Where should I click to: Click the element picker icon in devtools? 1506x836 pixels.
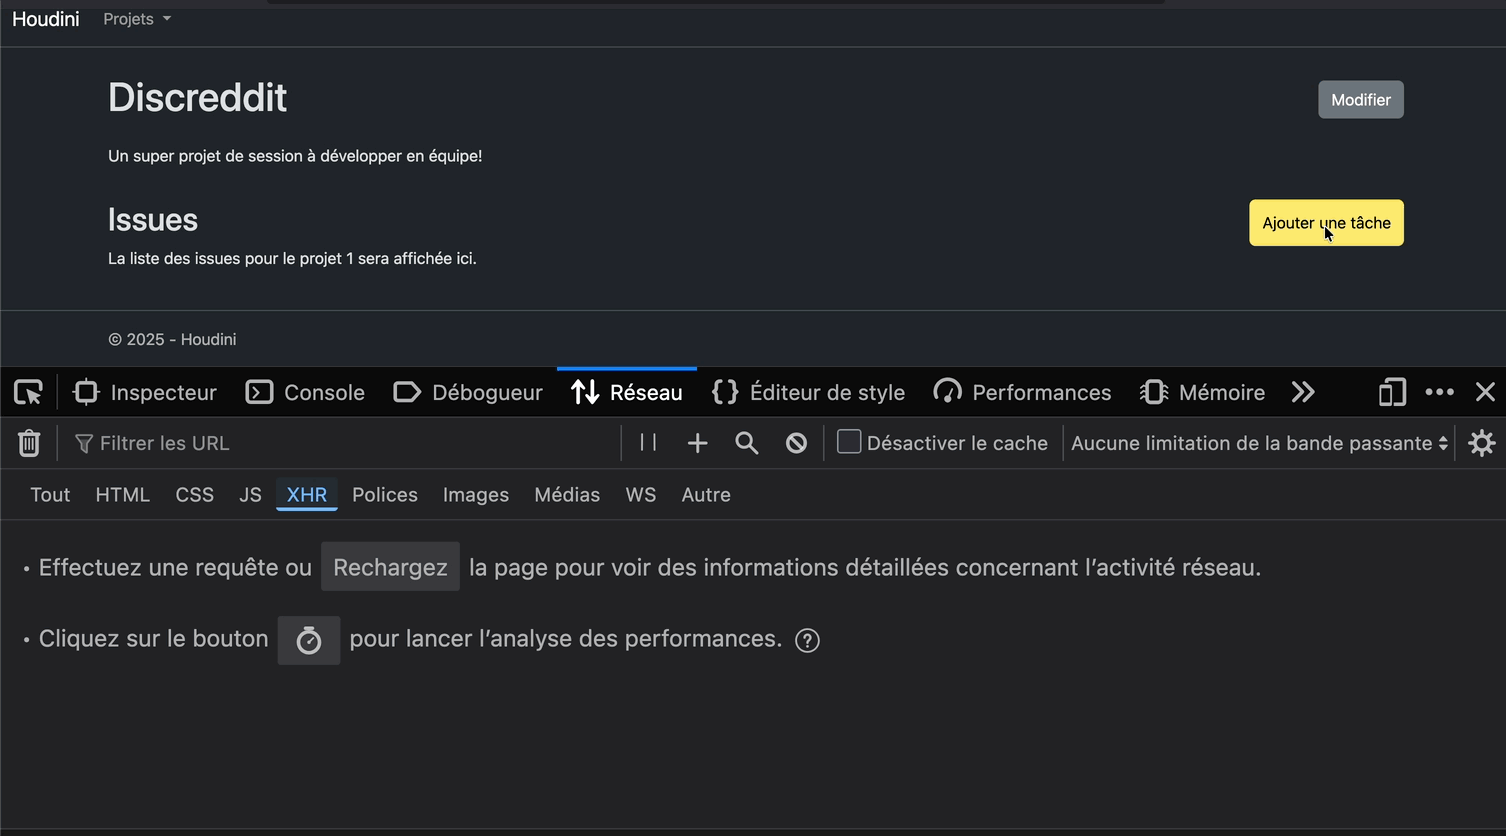28,393
